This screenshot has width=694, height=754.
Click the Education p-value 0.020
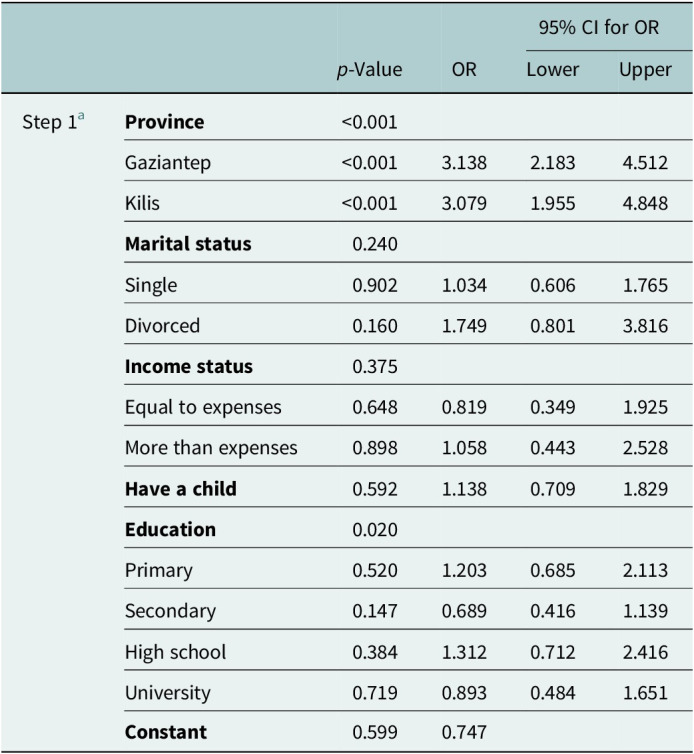[375, 530]
